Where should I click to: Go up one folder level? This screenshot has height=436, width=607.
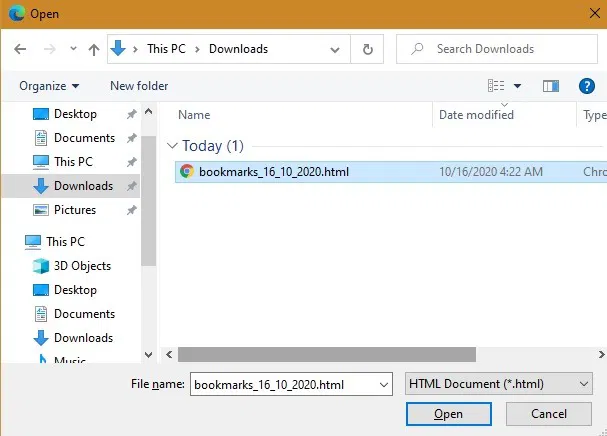[x=94, y=49]
